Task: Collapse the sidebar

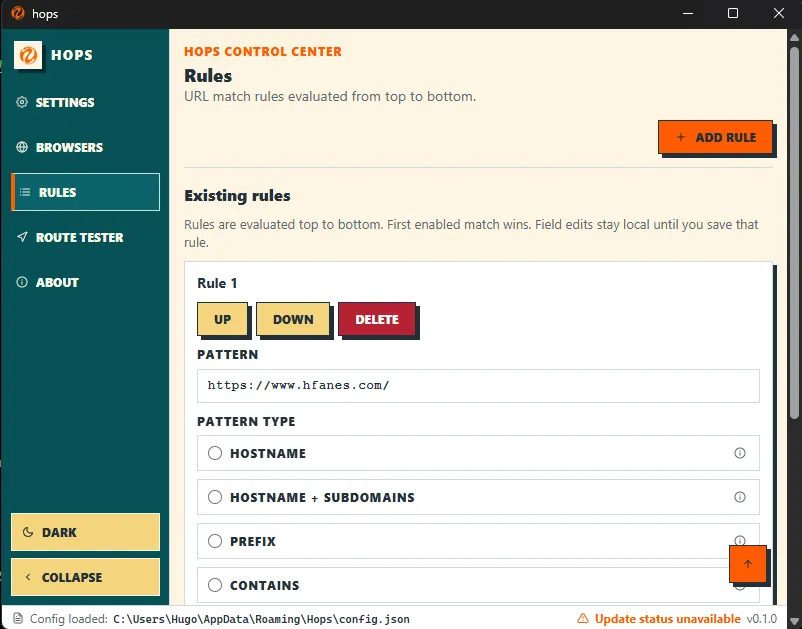Action: tap(85, 577)
